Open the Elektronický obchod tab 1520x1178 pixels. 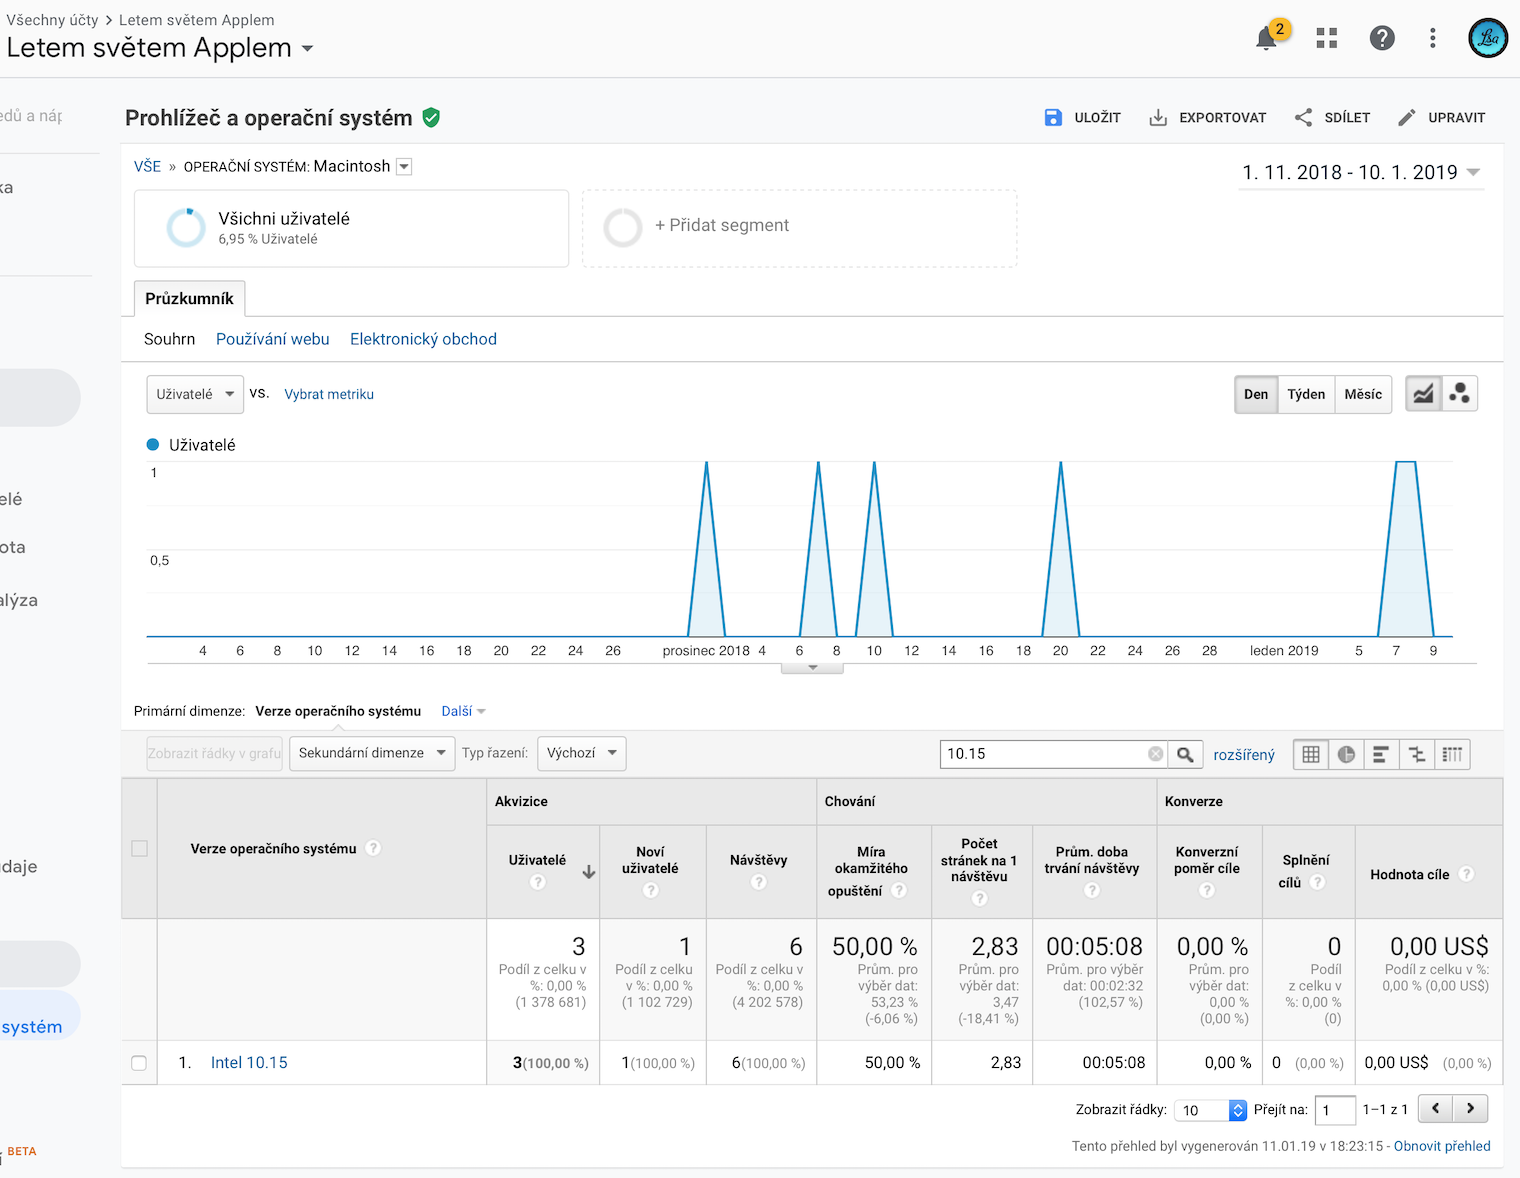pos(423,339)
